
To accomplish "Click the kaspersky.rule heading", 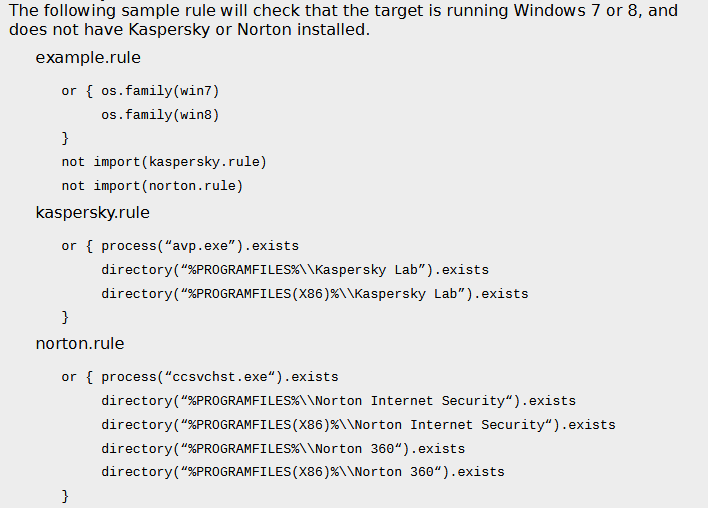I will click(x=93, y=213).
